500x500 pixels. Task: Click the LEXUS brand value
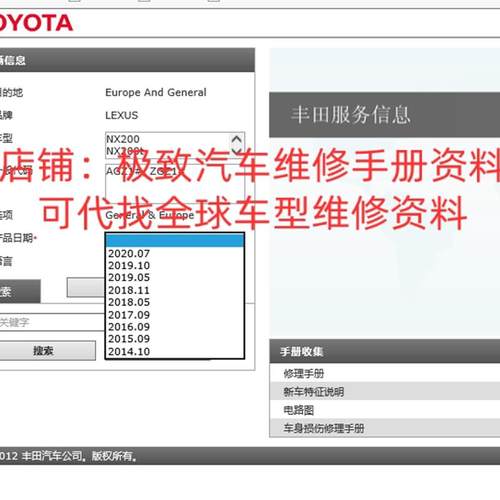(122, 115)
